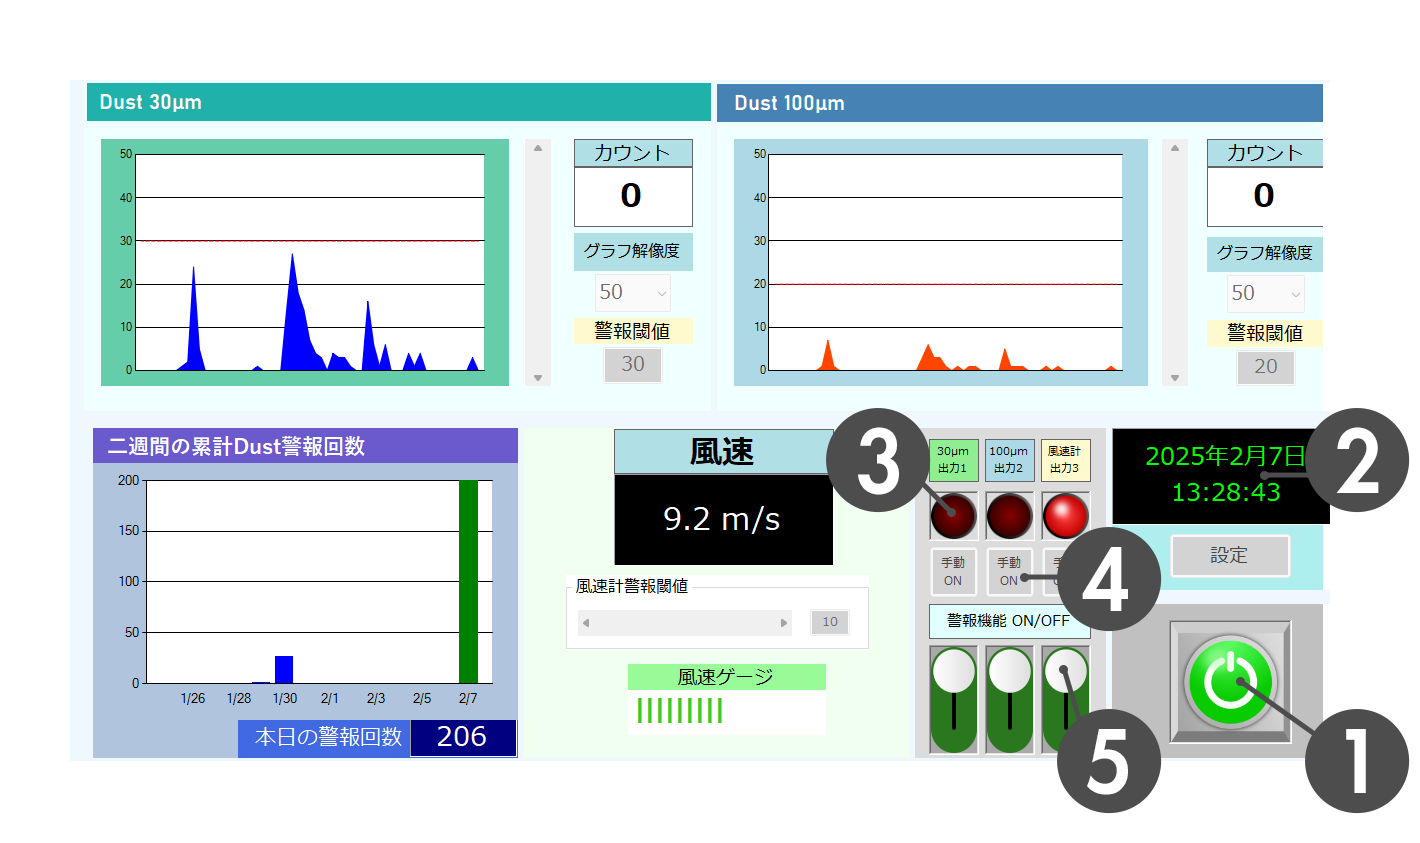The width and height of the screenshot is (1420, 843).
Task: Toggle the first alarm function switch
Action: (x=953, y=699)
